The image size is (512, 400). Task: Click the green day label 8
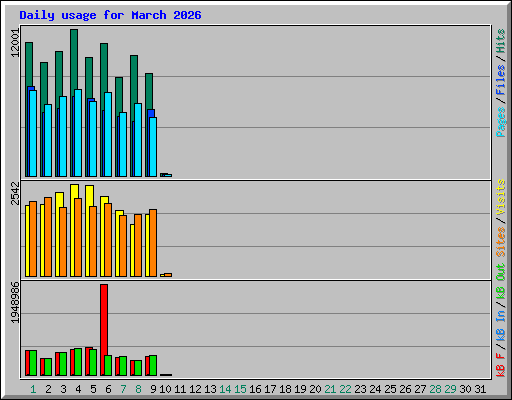pyautogui.click(x=138, y=389)
